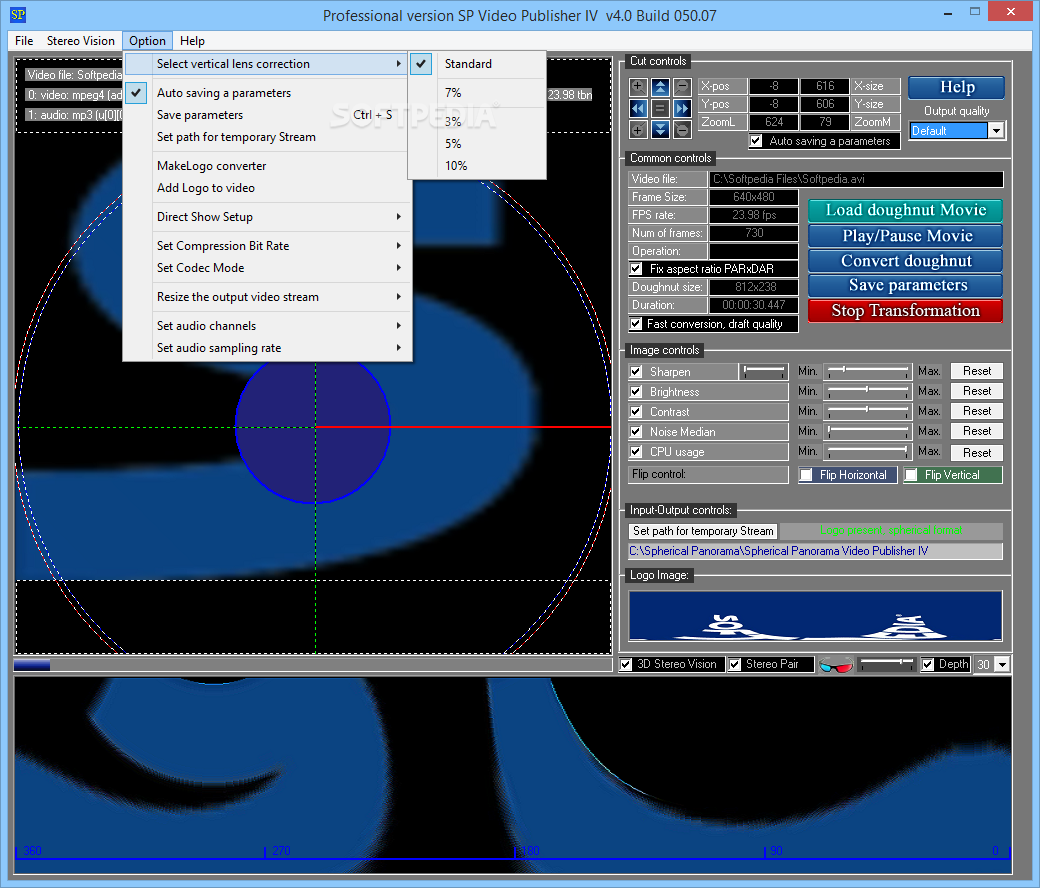Close the Option menu via its title
Screen dimensions: 1040x888
pos(147,40)
